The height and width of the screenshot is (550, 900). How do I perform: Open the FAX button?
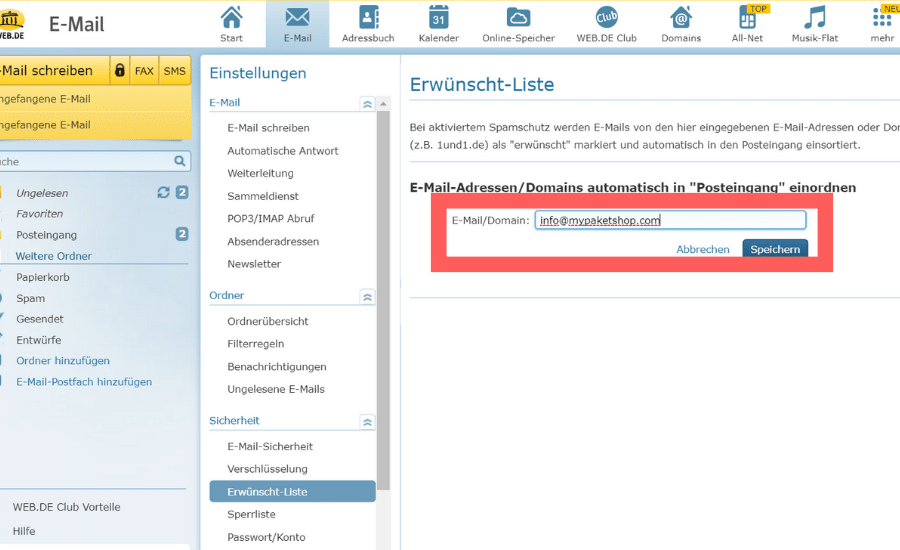point(144,71)
